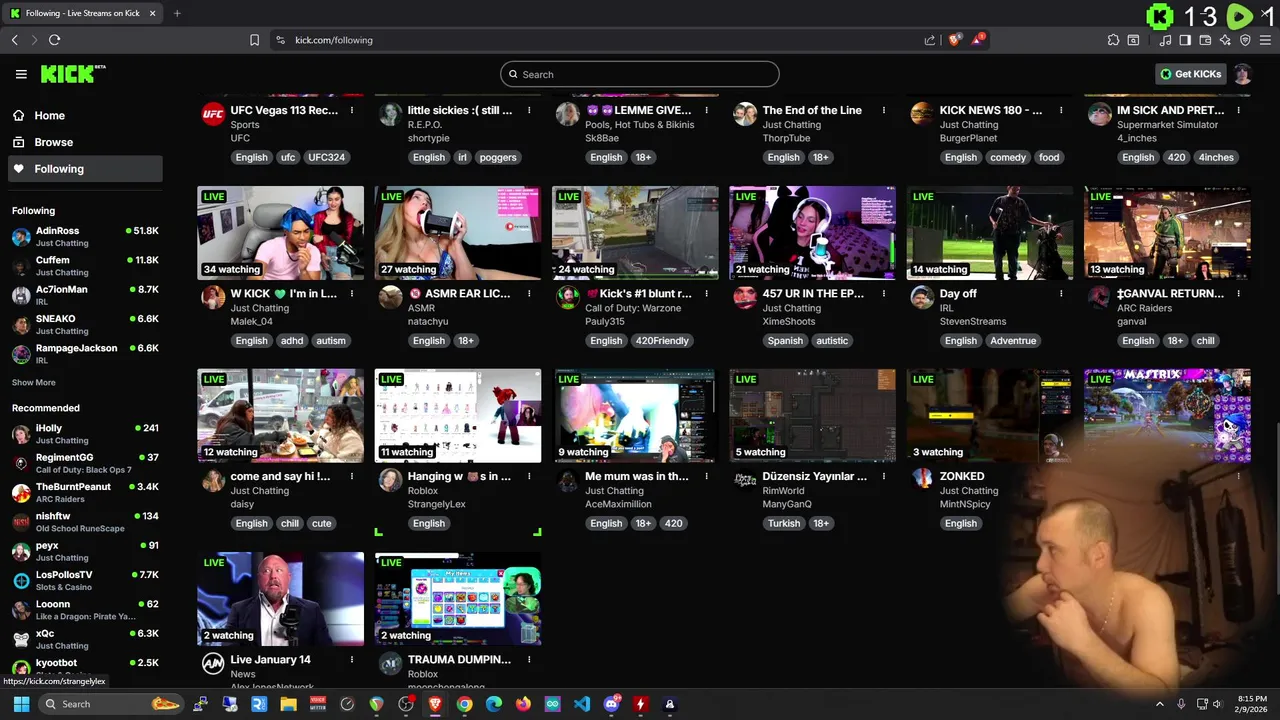Open Brave VPN shield icon

click(x=1245, y=40)
